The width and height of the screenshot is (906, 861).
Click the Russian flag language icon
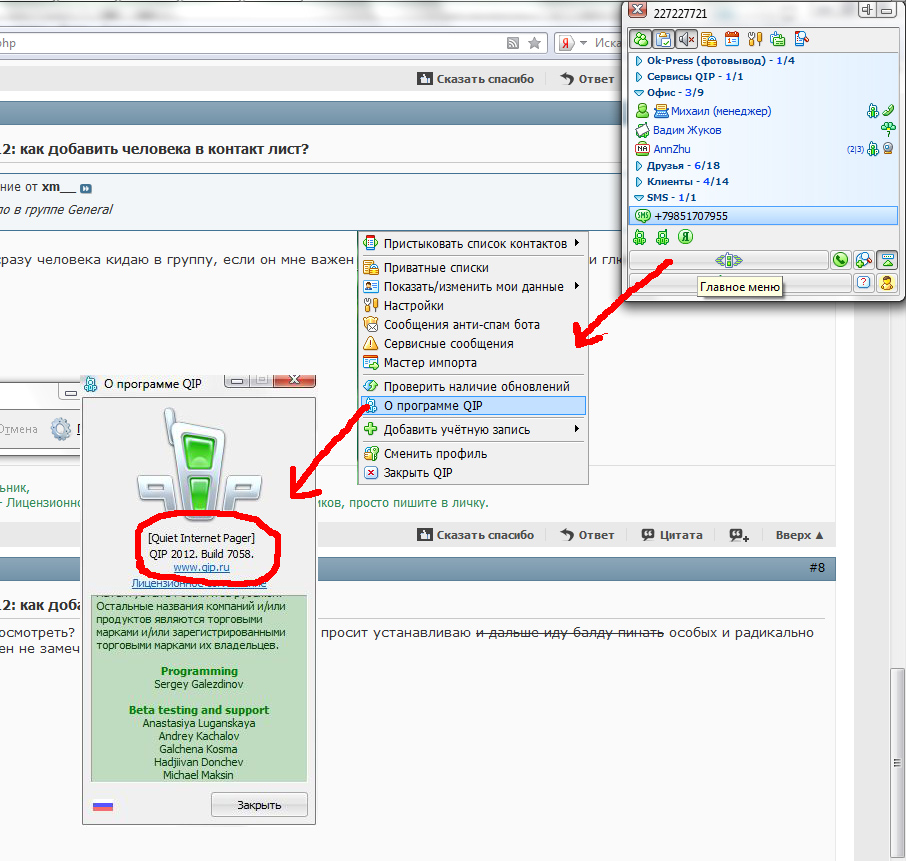point(103,806)
